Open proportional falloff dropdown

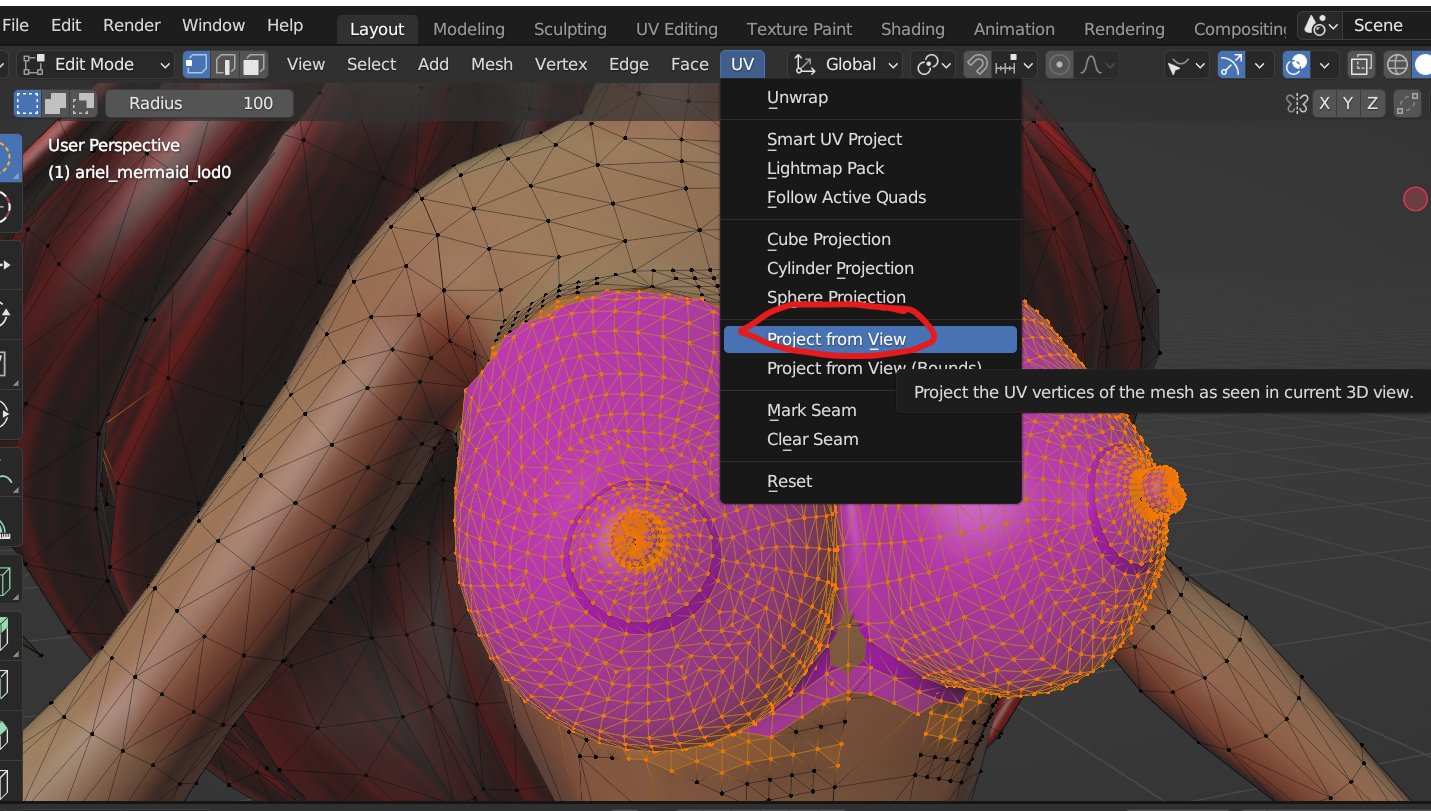click(x=1097, y=65)
